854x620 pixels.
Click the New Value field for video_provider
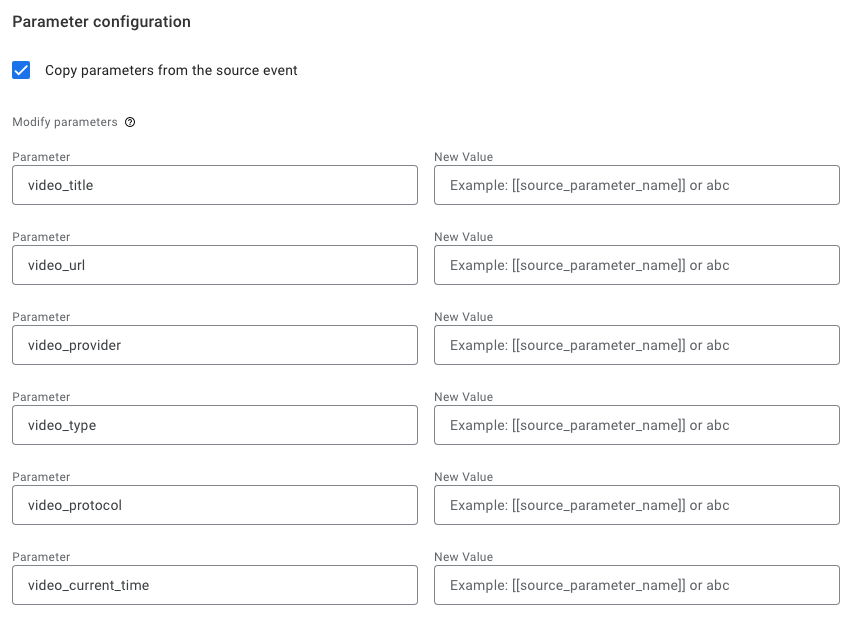(x=636, y=345)
